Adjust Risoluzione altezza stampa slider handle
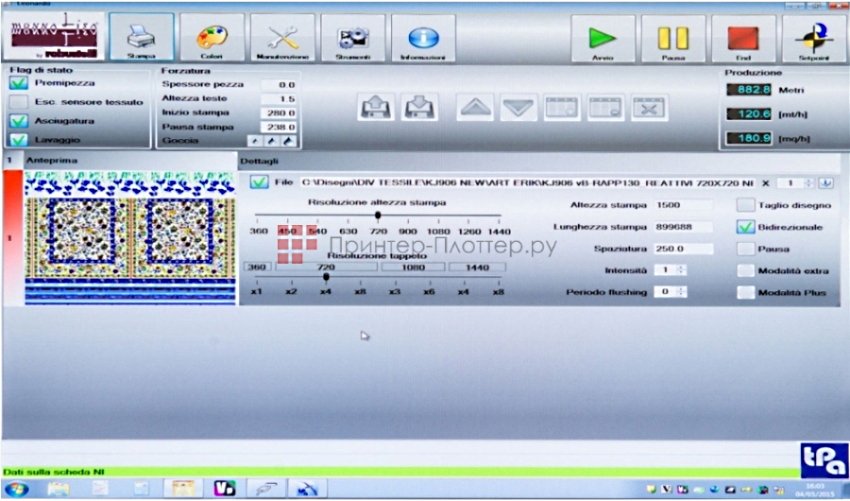The height and width of the screenshot is (501, 850). (378, 215)
